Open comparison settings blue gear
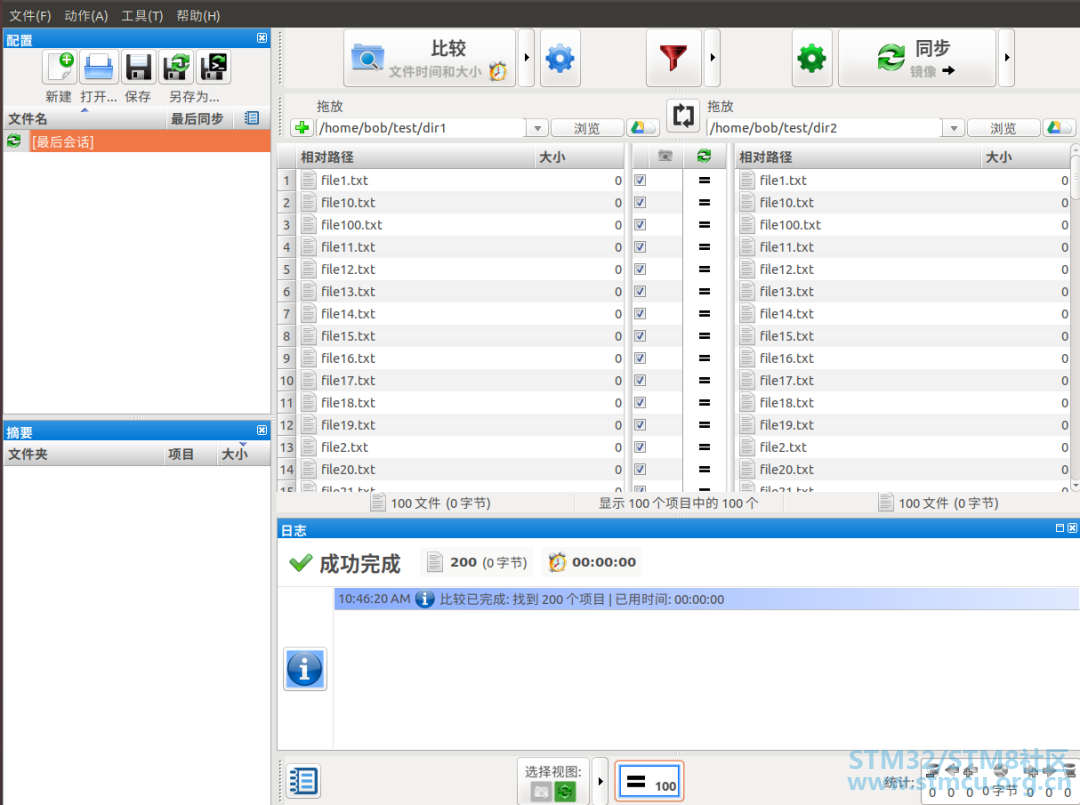The width and height of the screenshot is (1080, 805). [x=560, y=58]
